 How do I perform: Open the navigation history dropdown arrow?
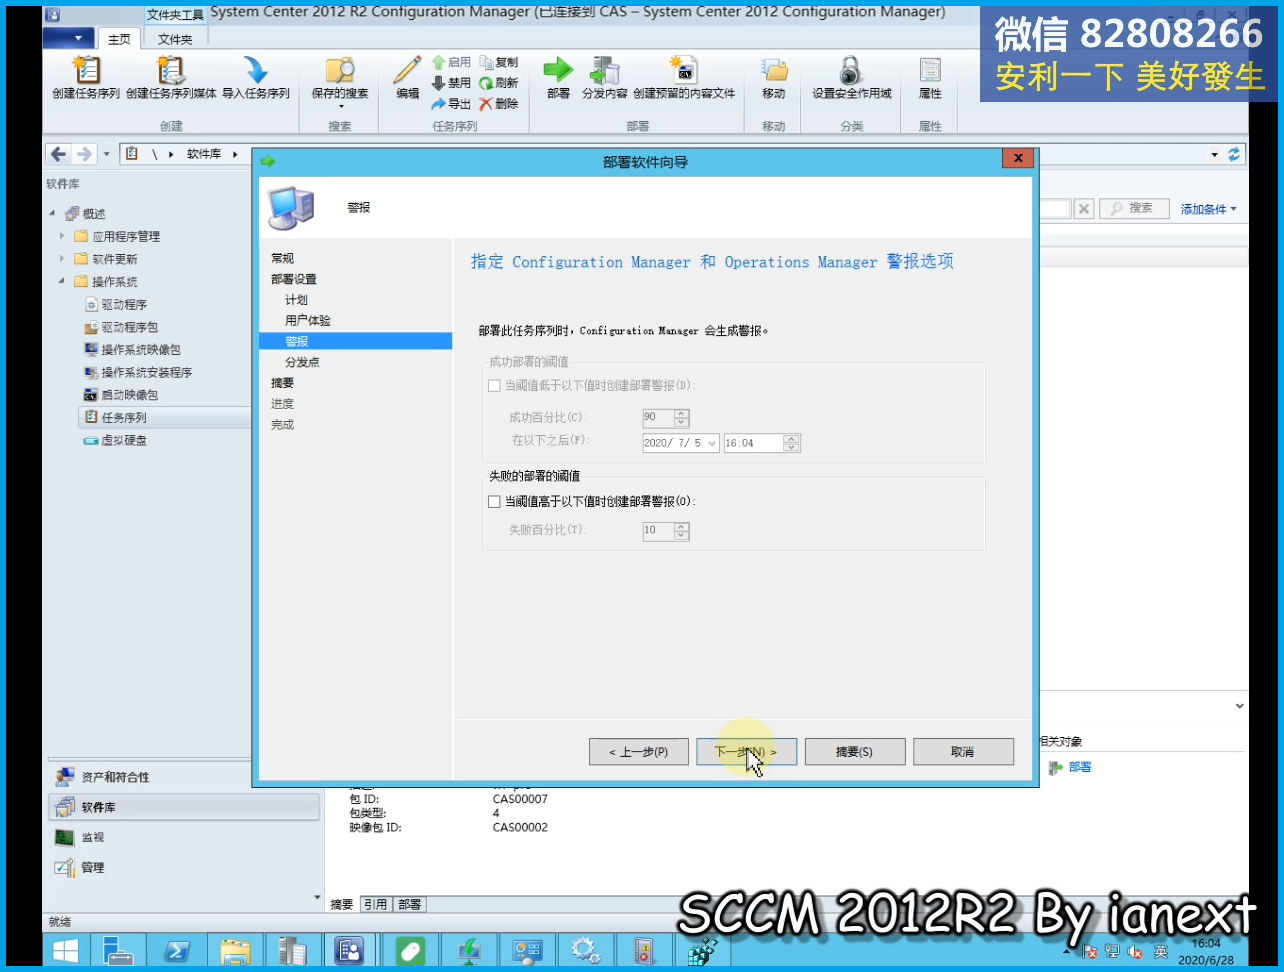(x=106, y=154)
